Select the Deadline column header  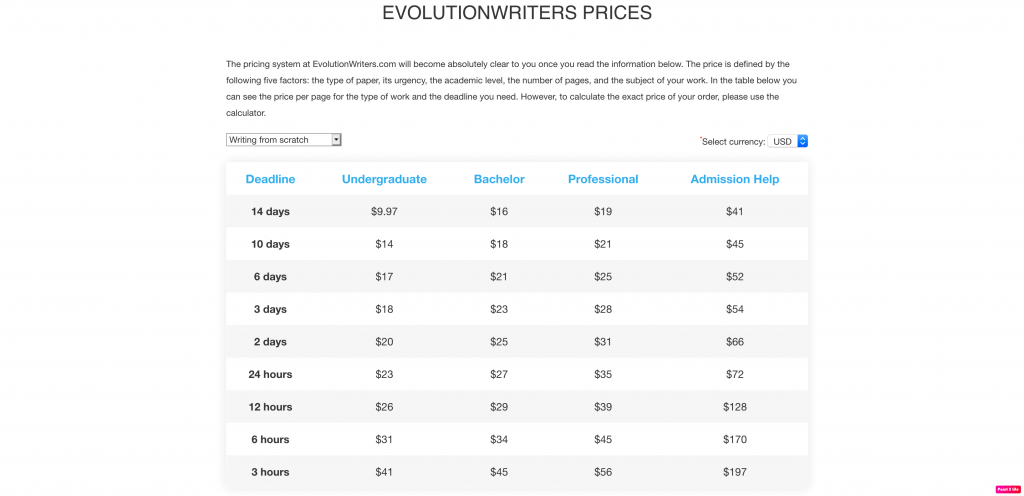(x=270, y=179)
